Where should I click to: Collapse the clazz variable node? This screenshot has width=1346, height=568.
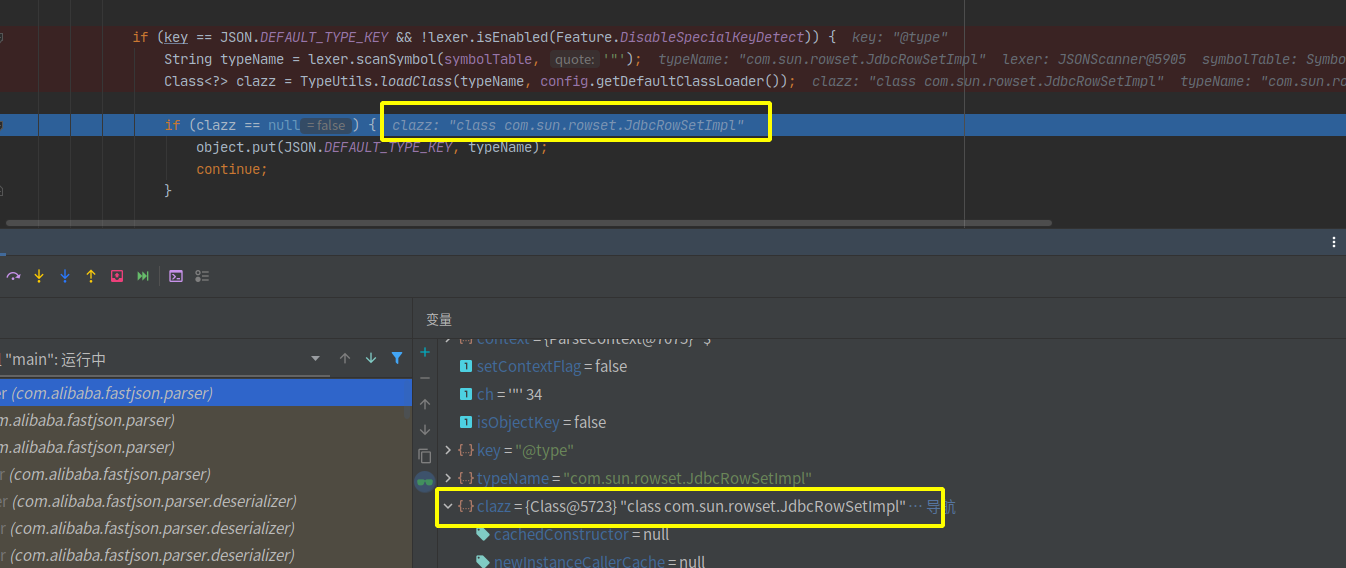pyautogui.click(x=448, y=506)
